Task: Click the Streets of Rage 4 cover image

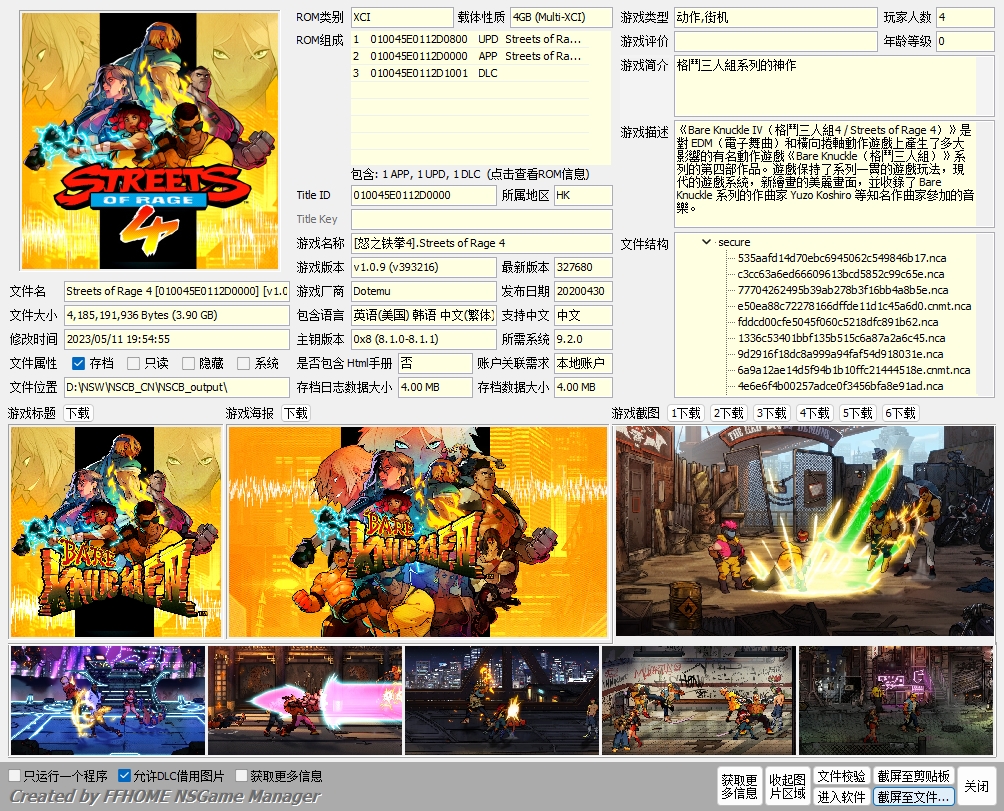Action: [x=150, y=141]
